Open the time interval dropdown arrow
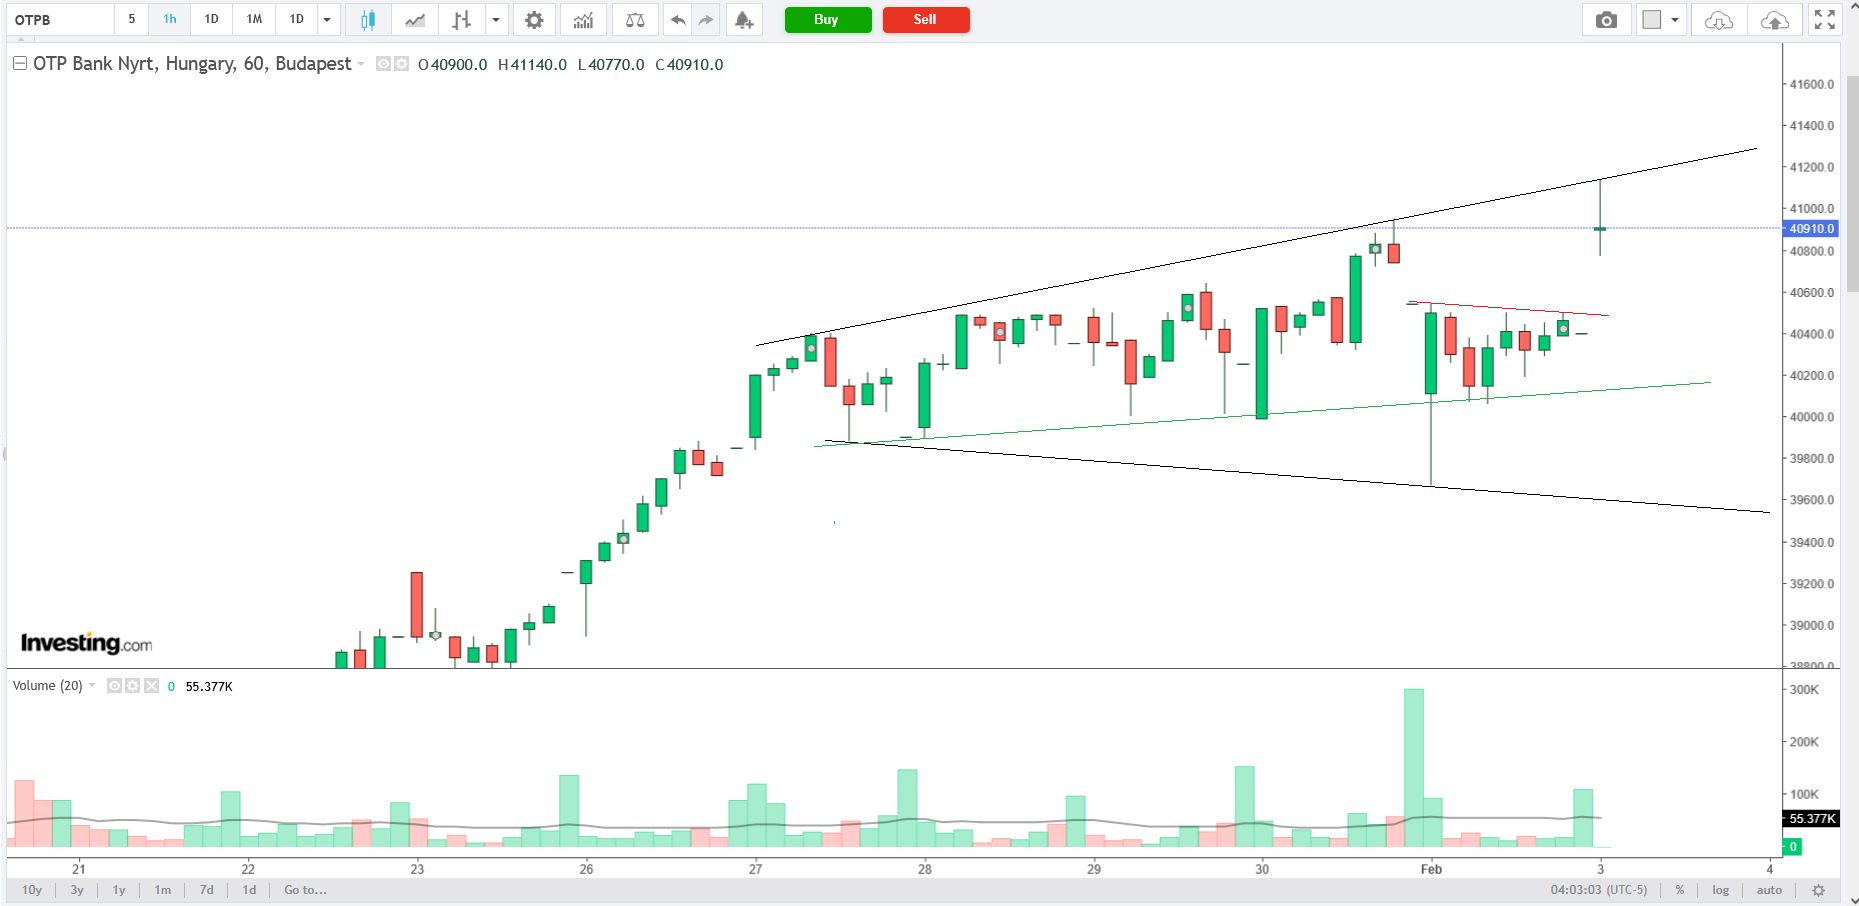 327,20
